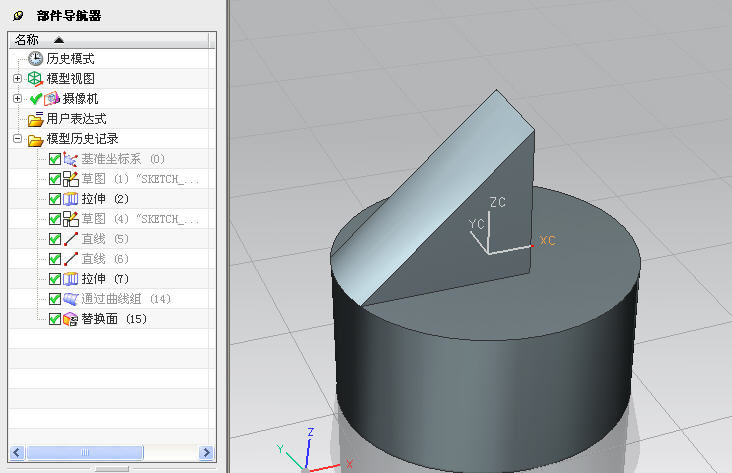
Task: Click the 拉伸 (7) extrude icon
Action: [70, 279]
